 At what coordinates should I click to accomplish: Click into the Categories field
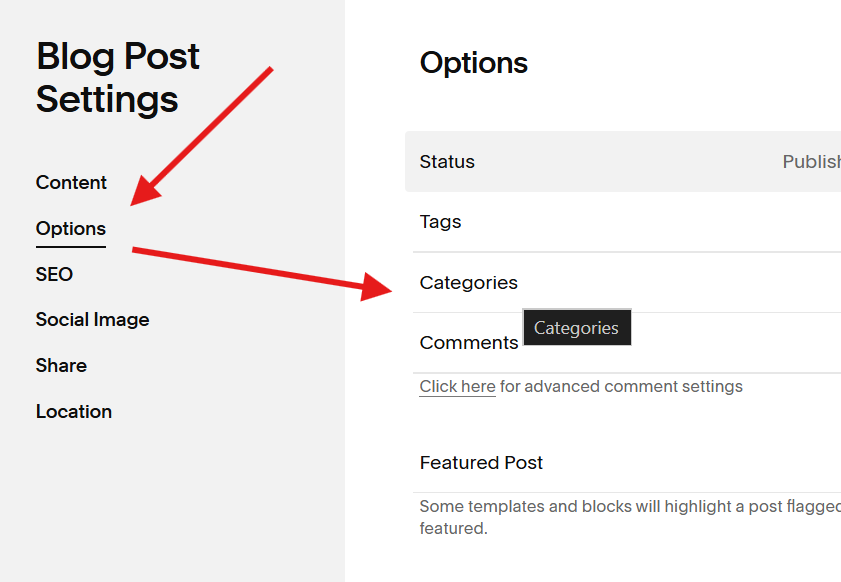click(627, 282)
